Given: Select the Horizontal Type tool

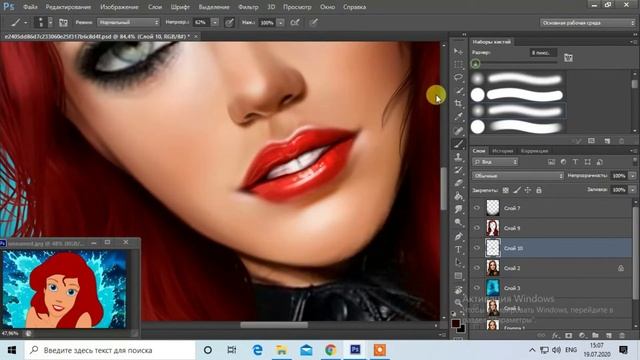Looking at the screenshot, I should (x=458, y=249).
